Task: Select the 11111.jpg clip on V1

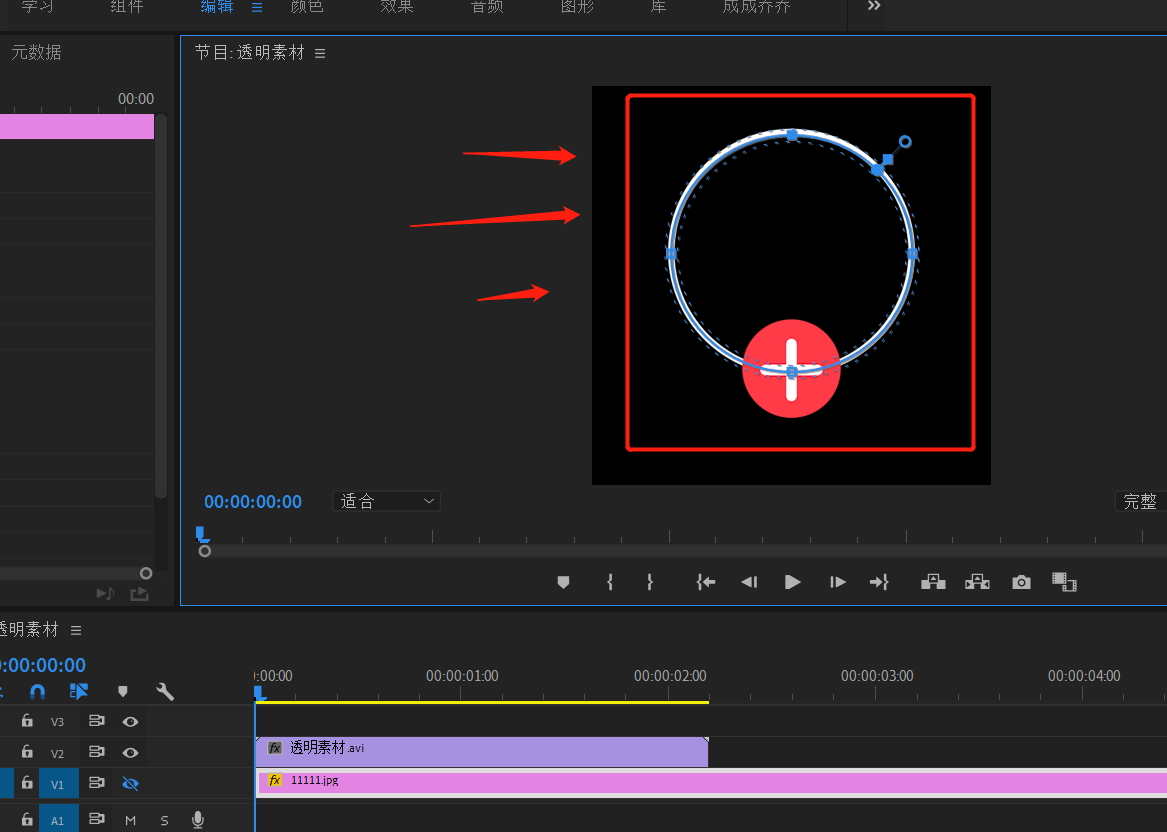Action: click(711, 783)
